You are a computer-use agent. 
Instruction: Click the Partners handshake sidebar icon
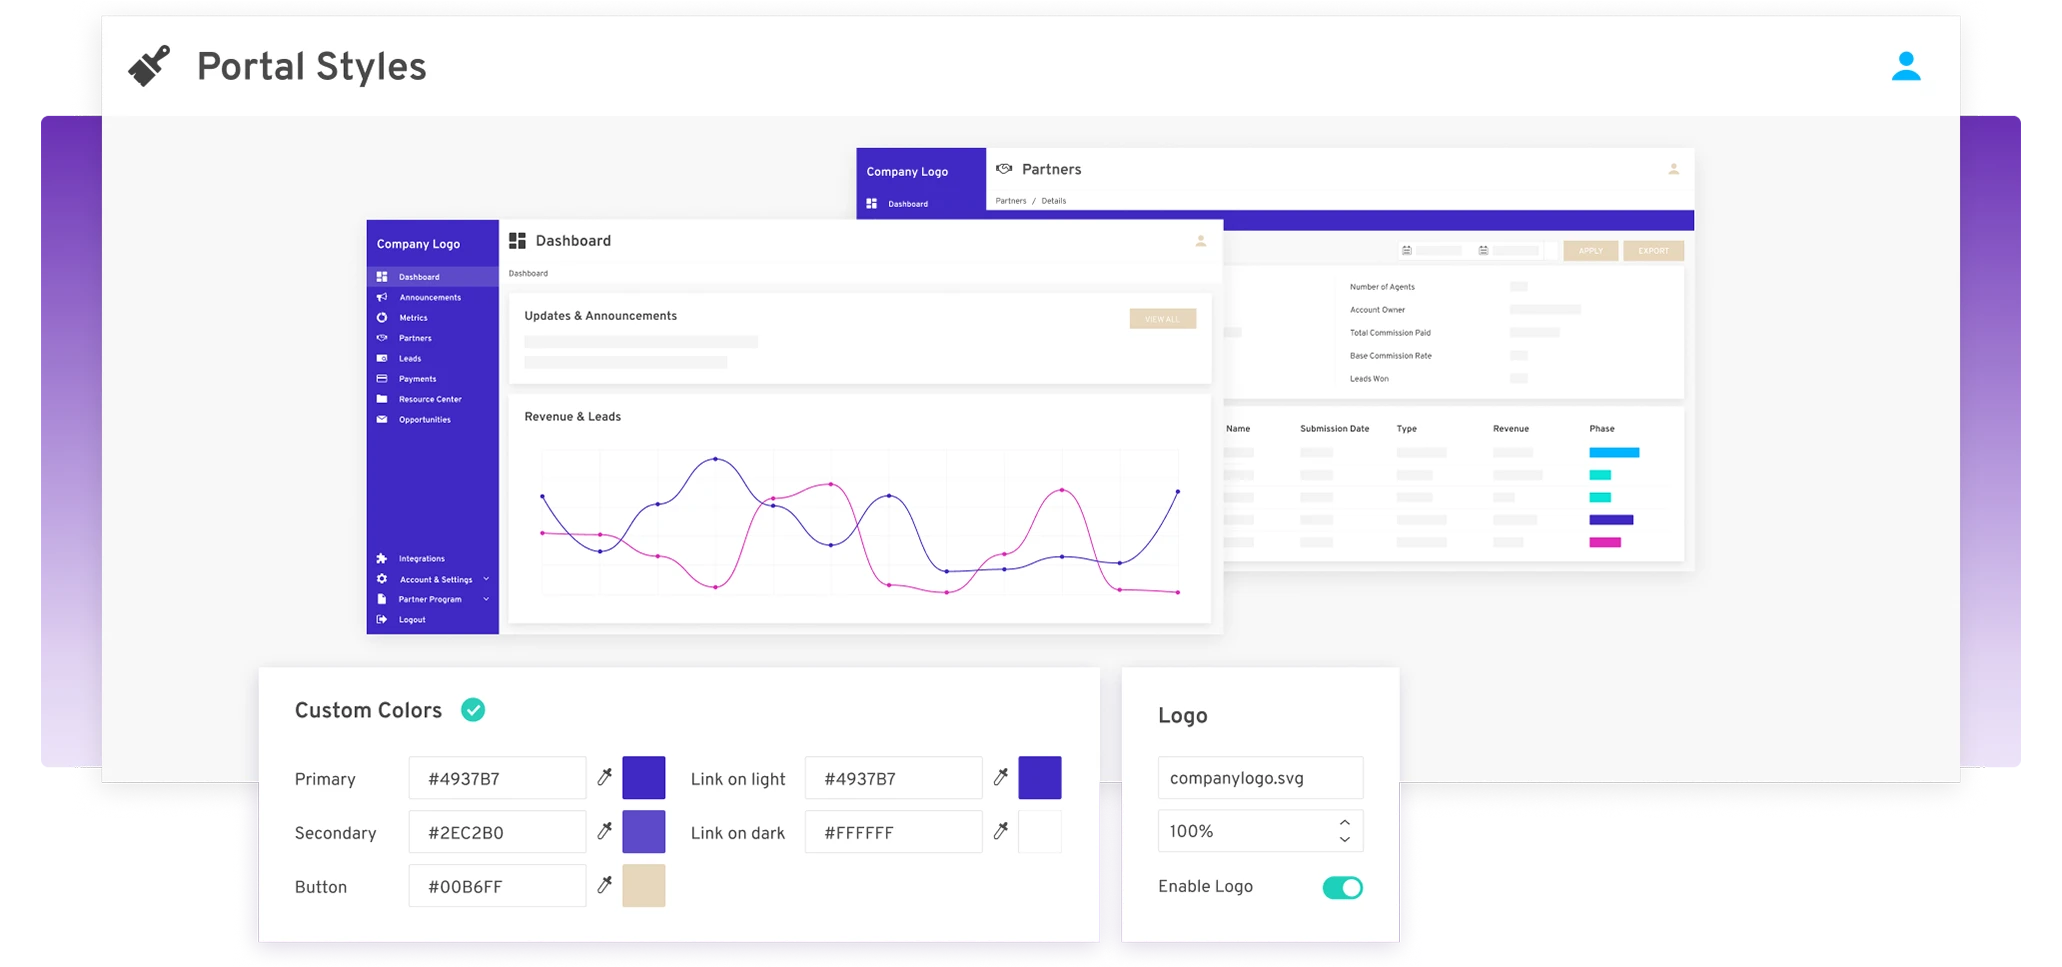point(382,338)
